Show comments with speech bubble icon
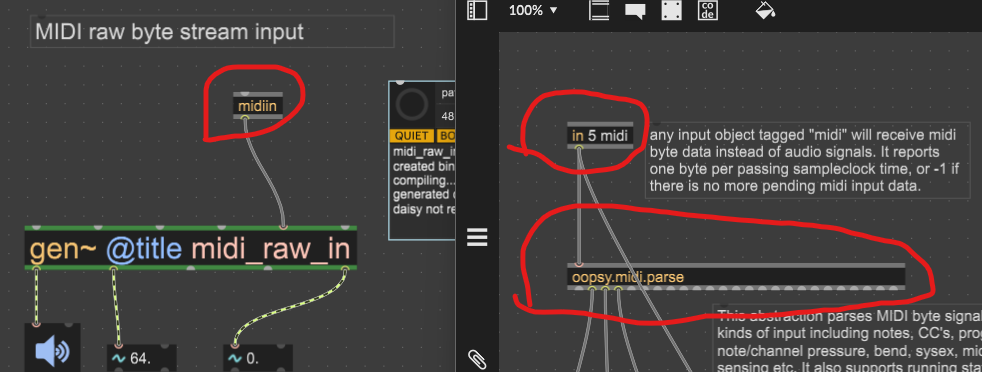 click(x=635, y=11)
